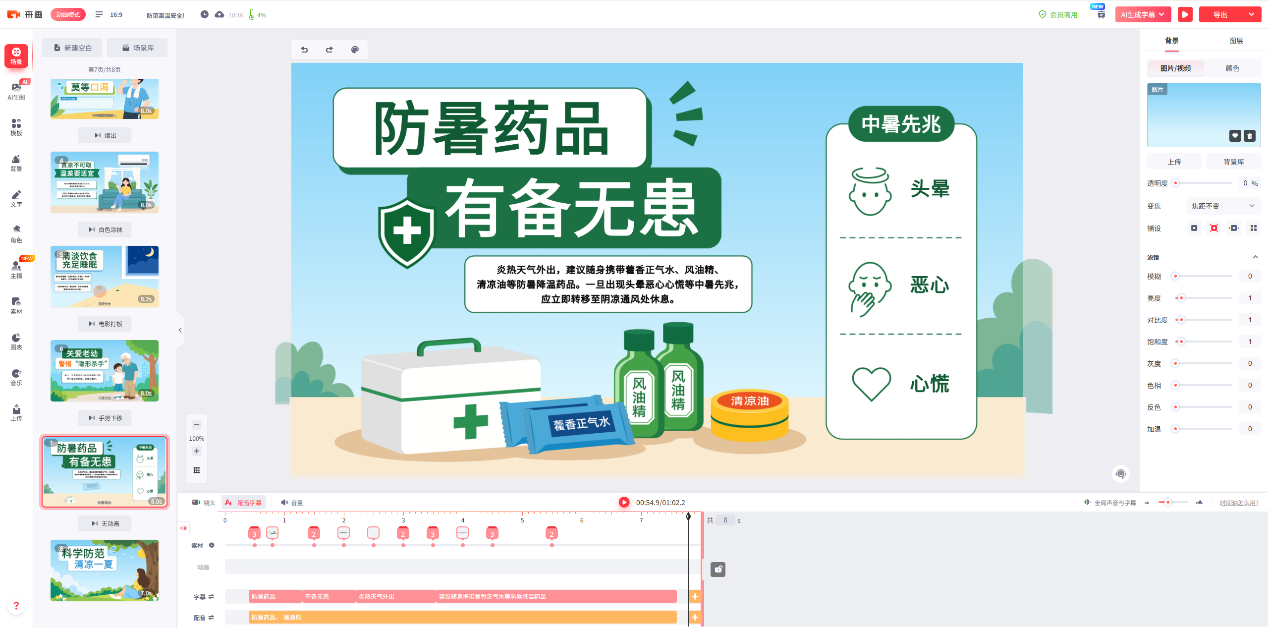Viewport: 1268px width, 628px height.
Task: Adjust the 模糊 blur slider
Action: (x=1203, y=275)
